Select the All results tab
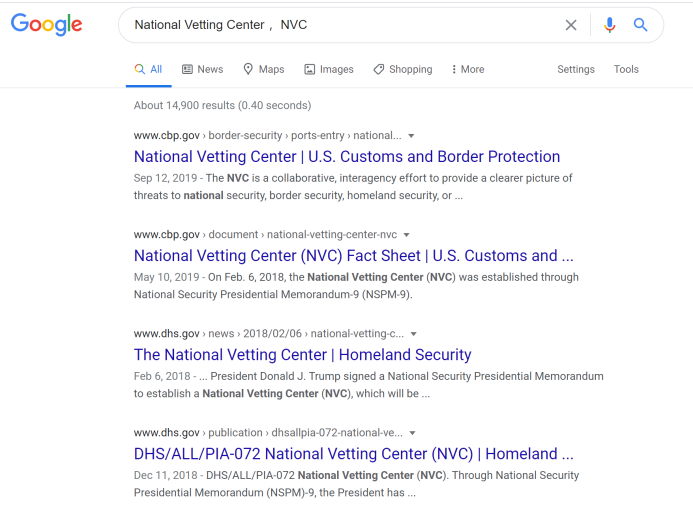 tap(148, 69)
